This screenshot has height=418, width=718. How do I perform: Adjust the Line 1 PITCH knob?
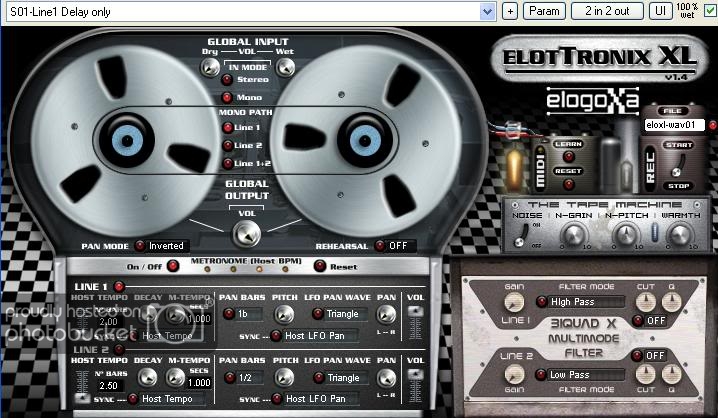point(284,315)
